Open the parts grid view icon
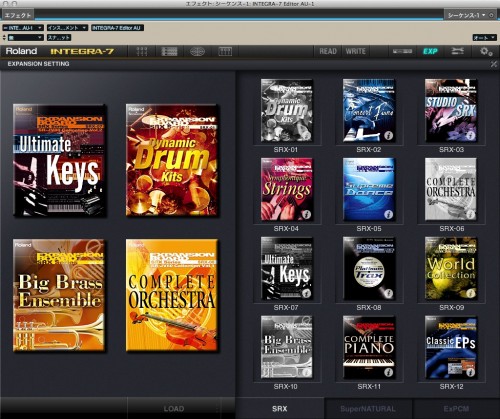This screenshot has height=419, width=500. pos(142,51)
